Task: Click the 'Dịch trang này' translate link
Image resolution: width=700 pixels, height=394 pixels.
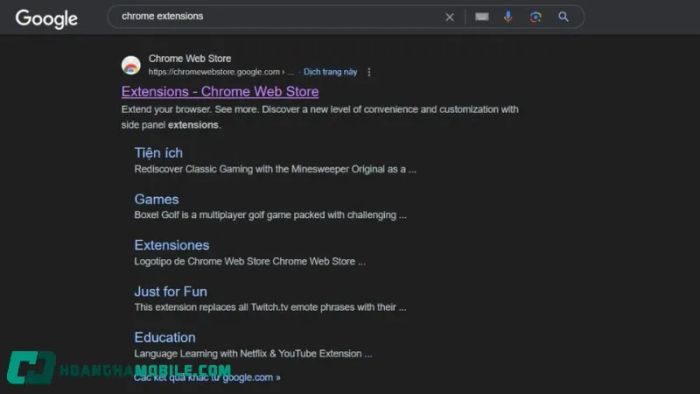Action: point(330,72)
